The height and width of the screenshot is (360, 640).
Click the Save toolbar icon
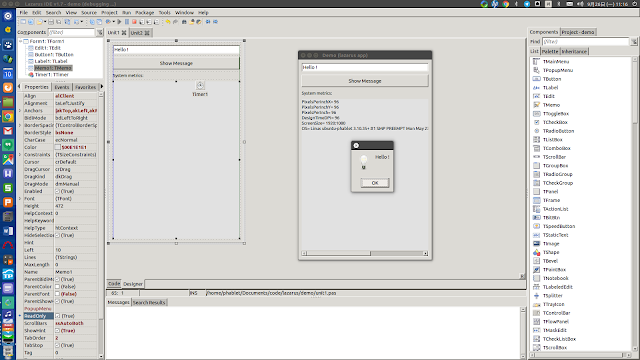[x=51, y=22]
